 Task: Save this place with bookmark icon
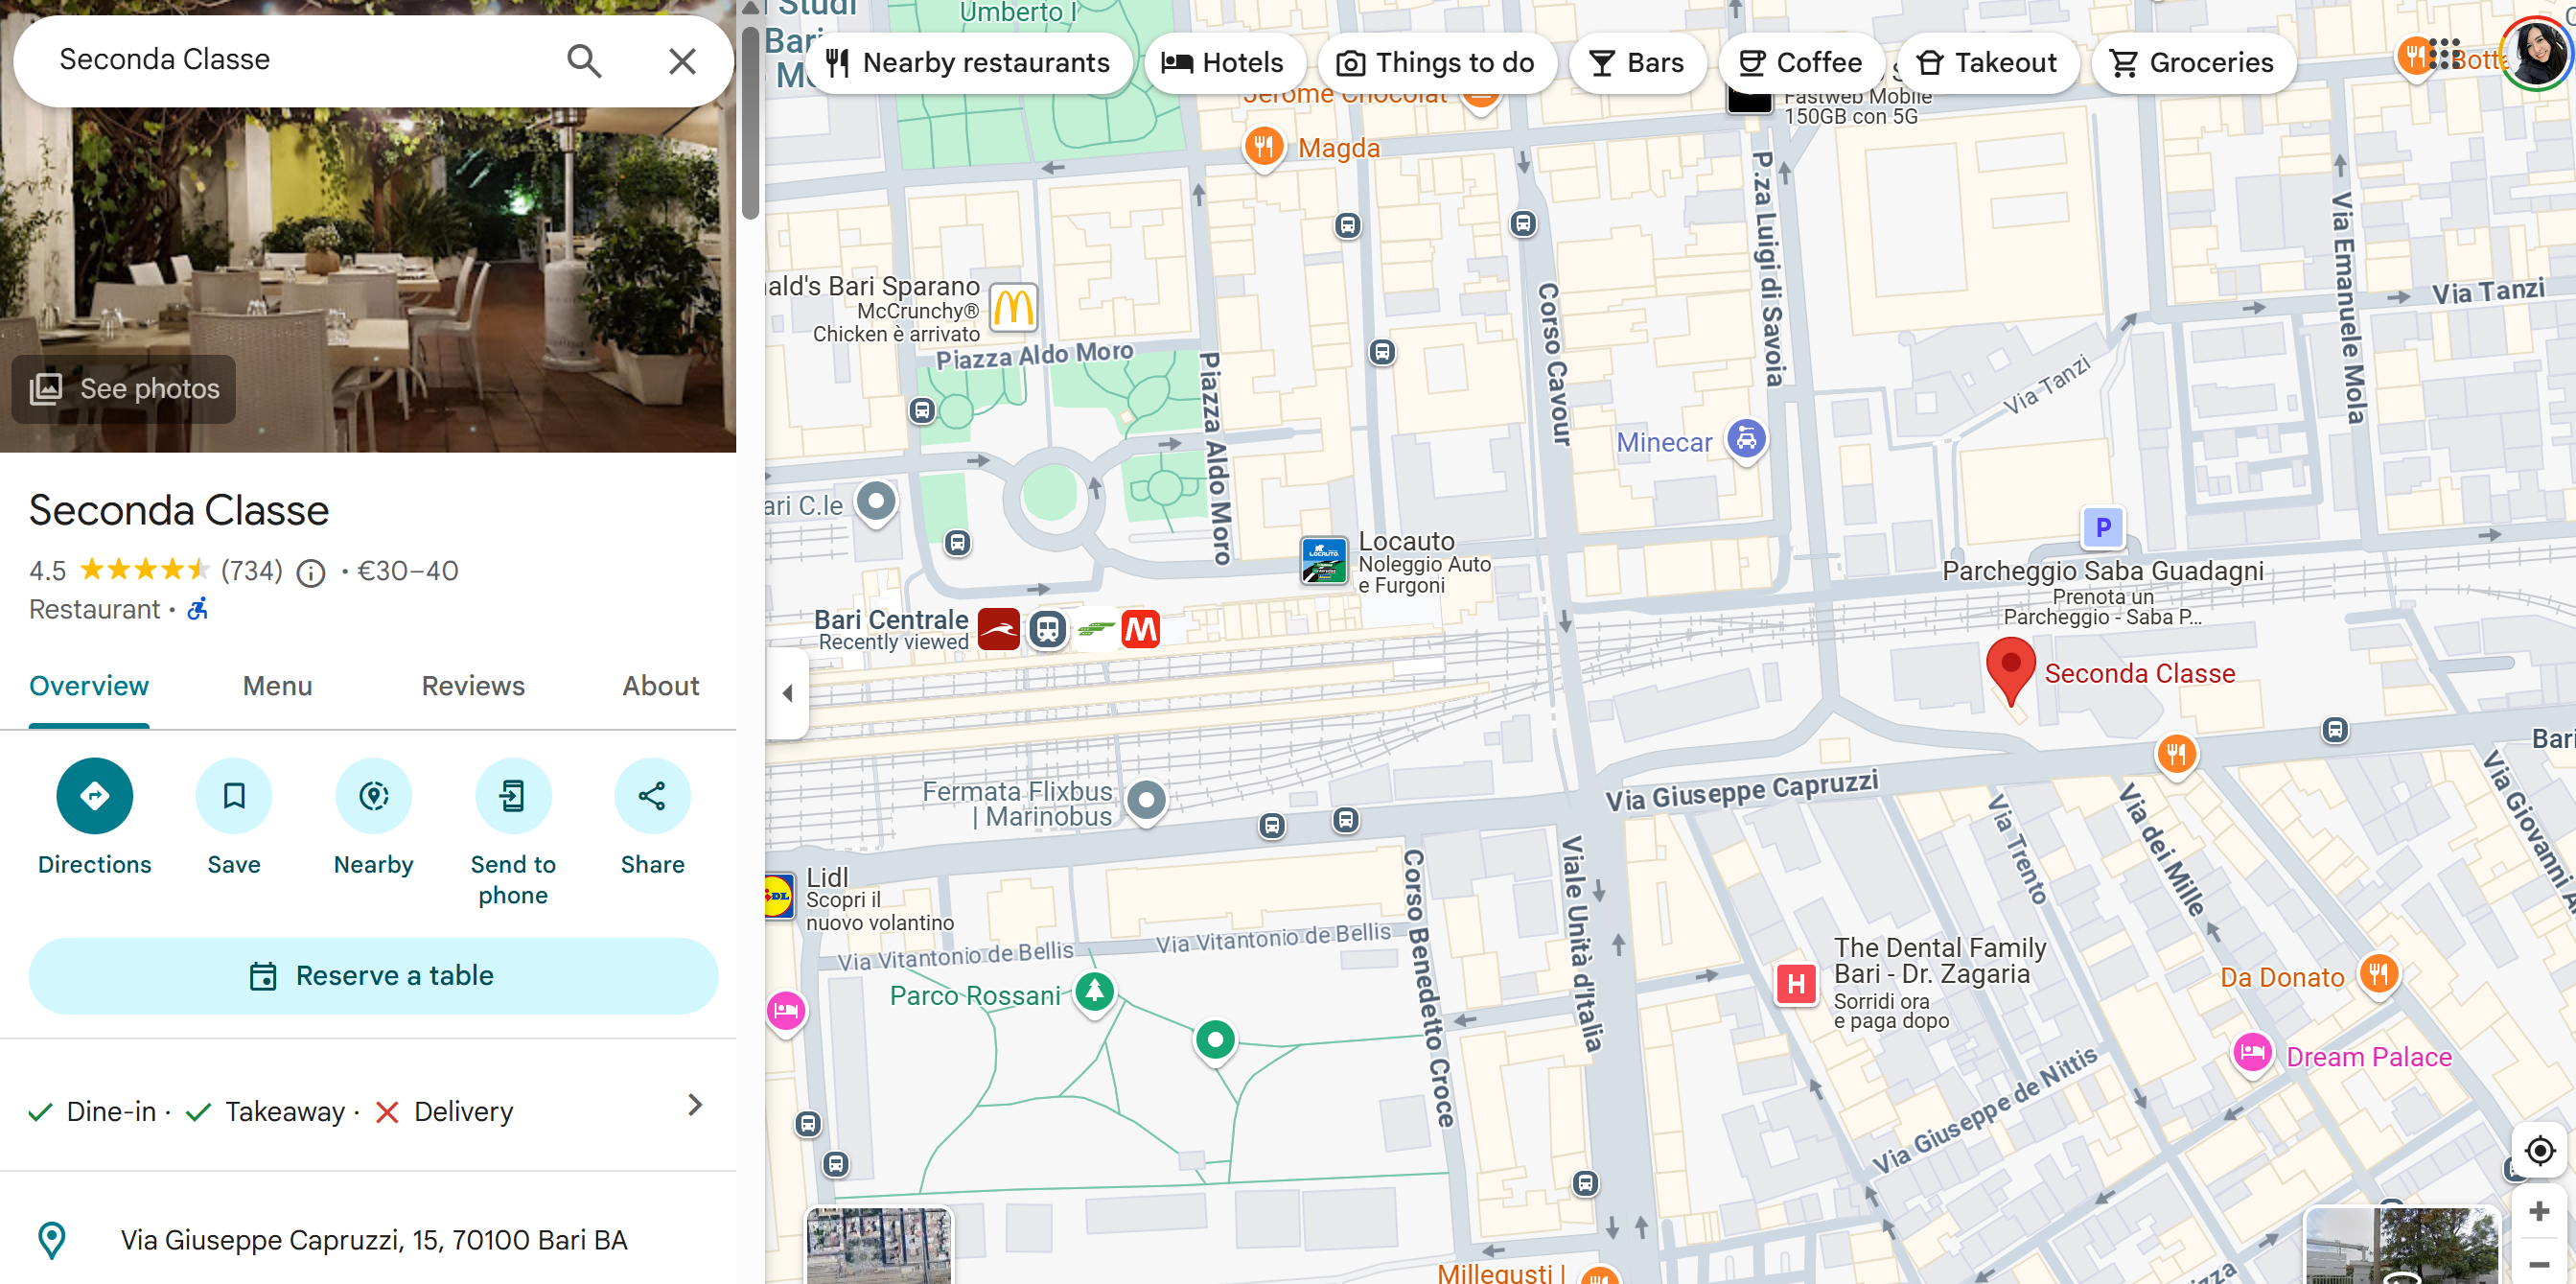click(234, 796)
